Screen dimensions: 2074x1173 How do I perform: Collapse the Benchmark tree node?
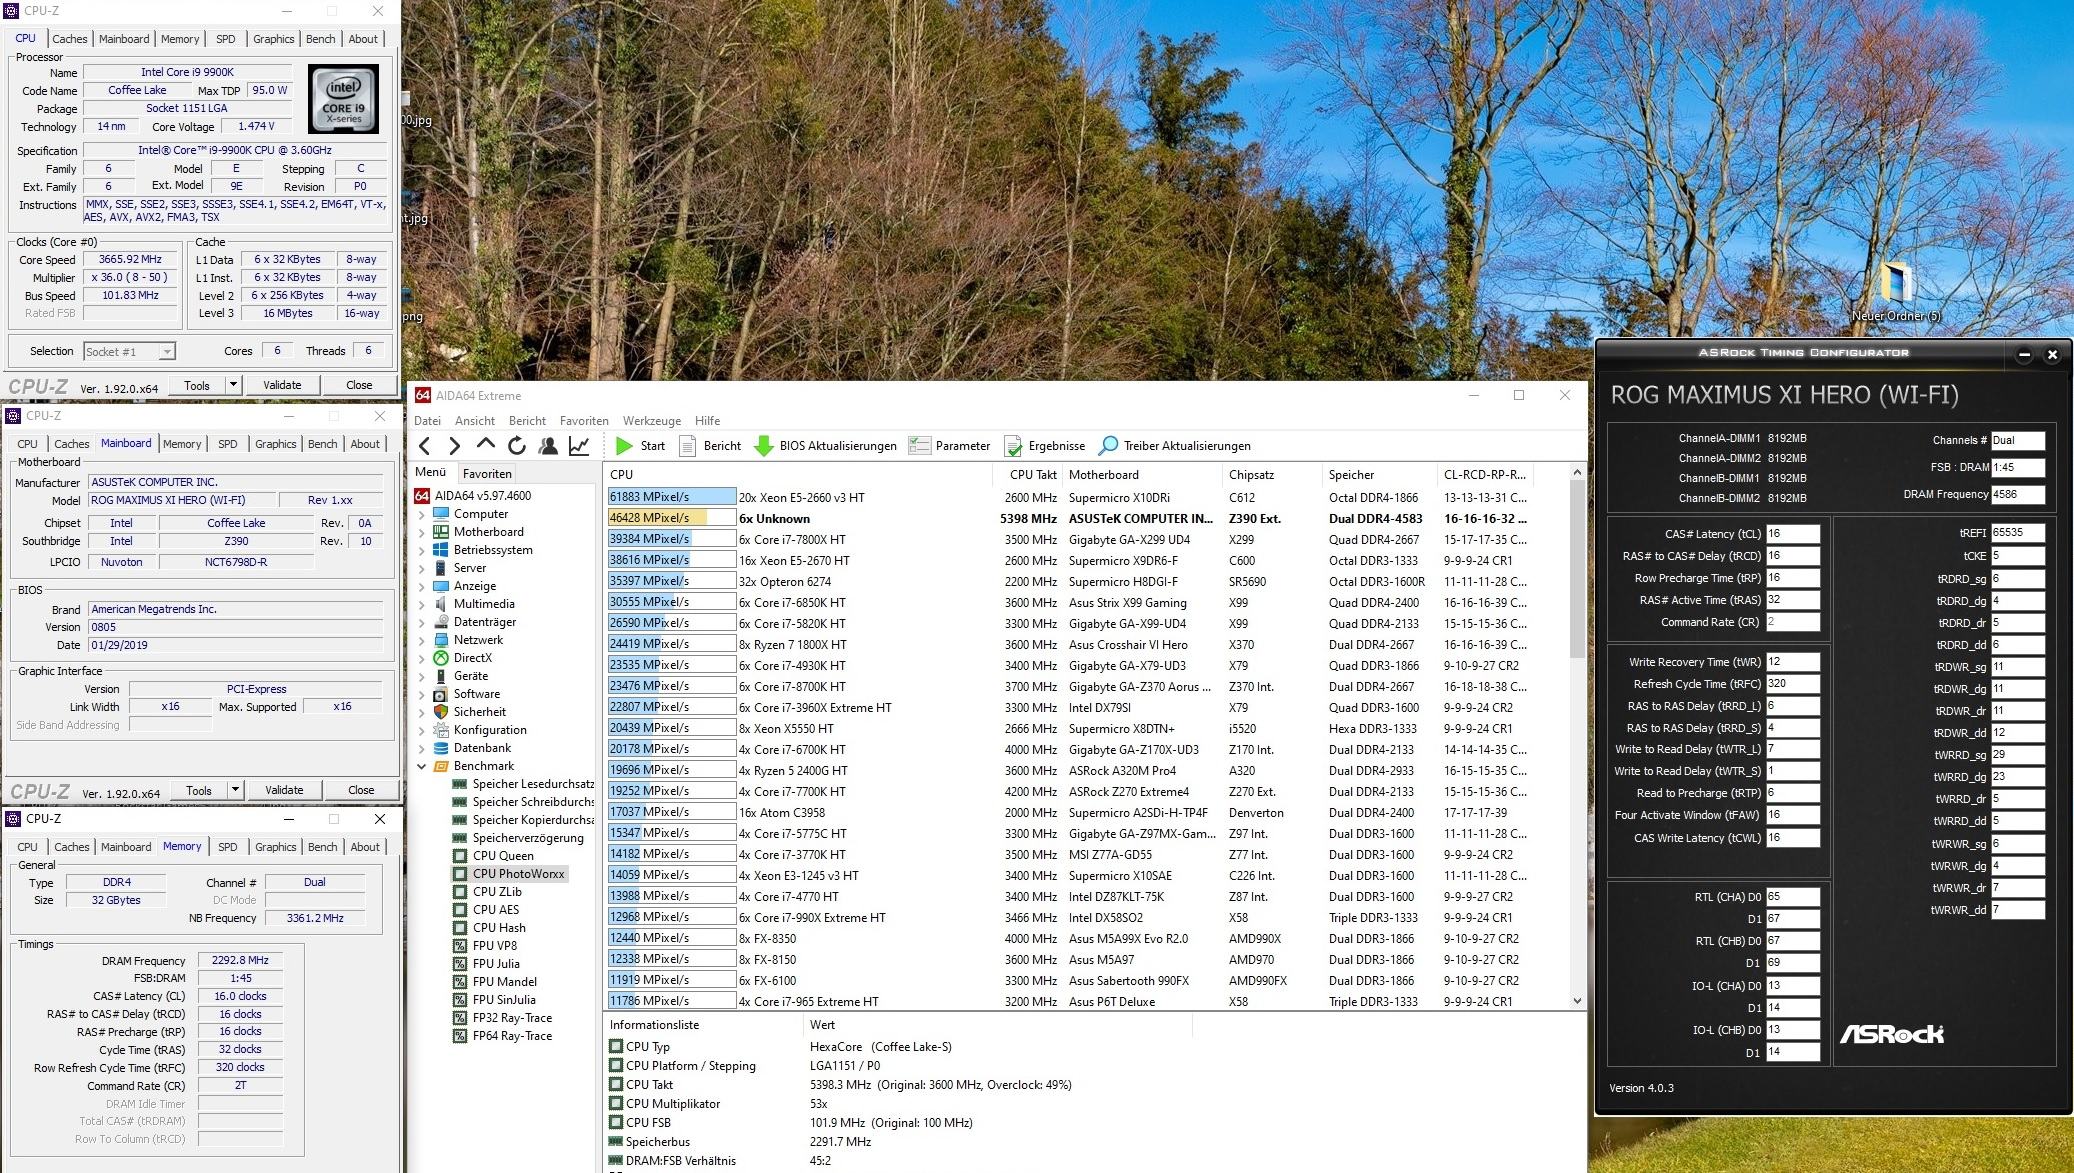click(422, 766)
